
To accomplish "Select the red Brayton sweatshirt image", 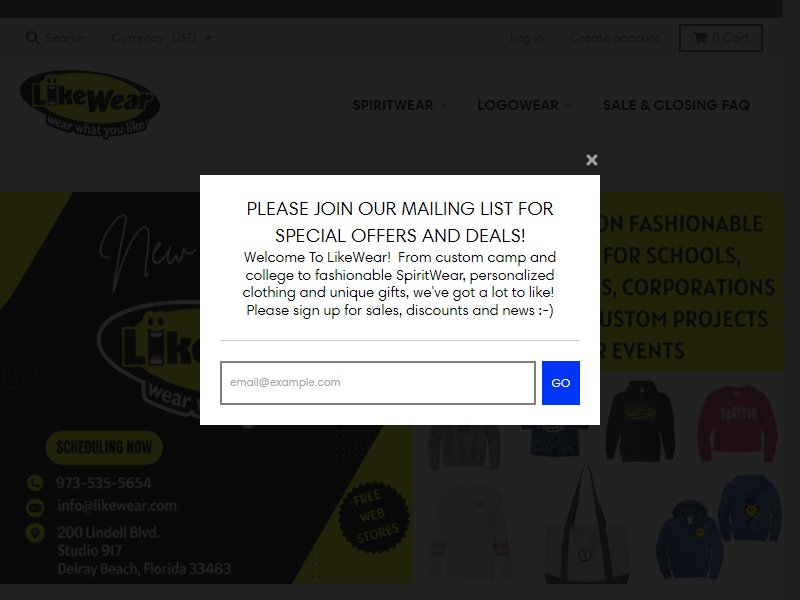I will 737,423.
